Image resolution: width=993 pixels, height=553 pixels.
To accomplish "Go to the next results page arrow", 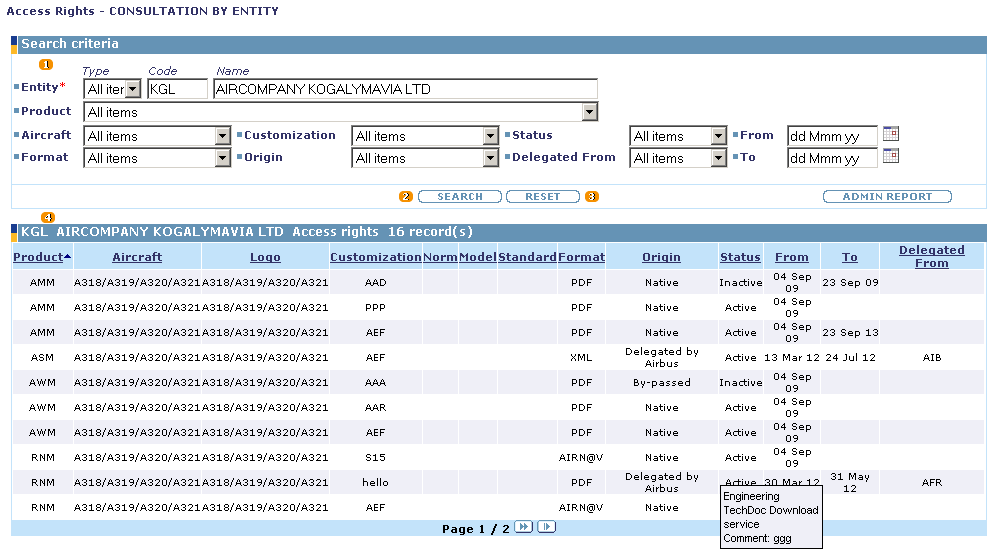I will (523, 527).
